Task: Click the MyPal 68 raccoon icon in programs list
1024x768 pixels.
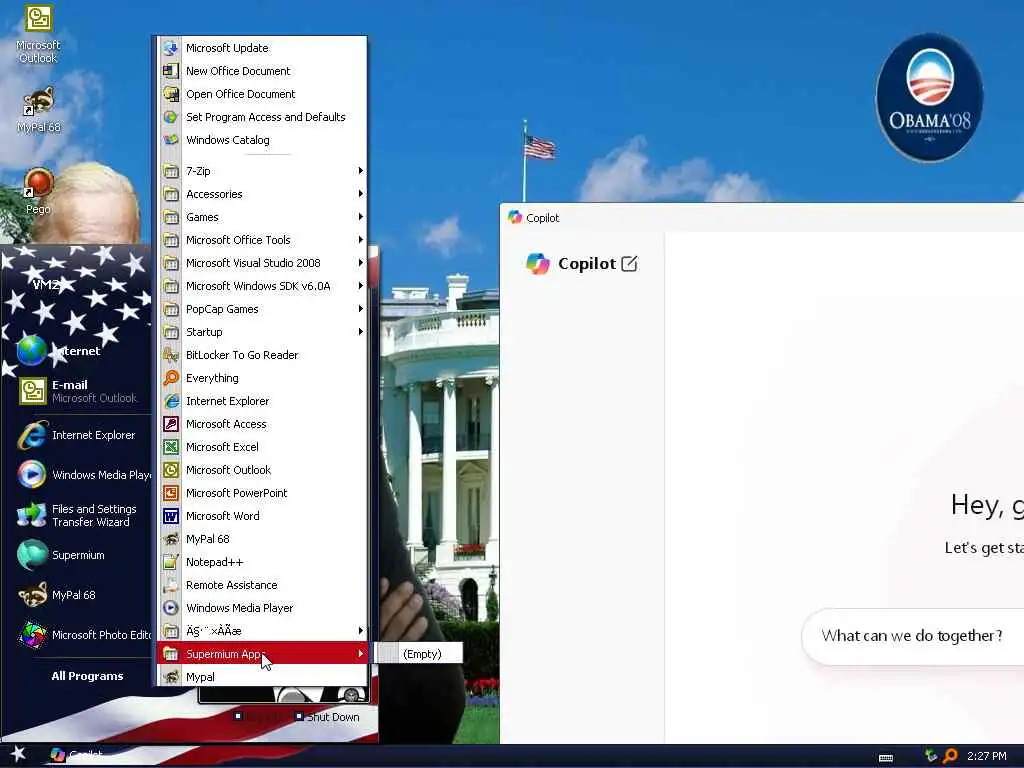Action: coord(170,539)
